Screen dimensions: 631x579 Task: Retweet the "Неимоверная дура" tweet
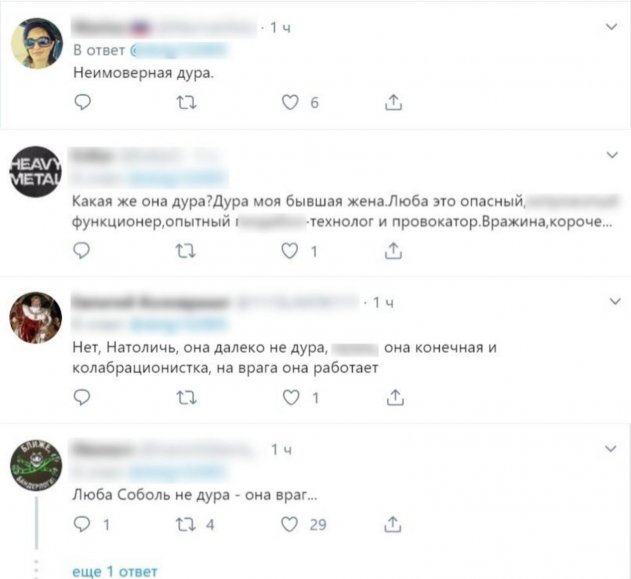(187, 103)
